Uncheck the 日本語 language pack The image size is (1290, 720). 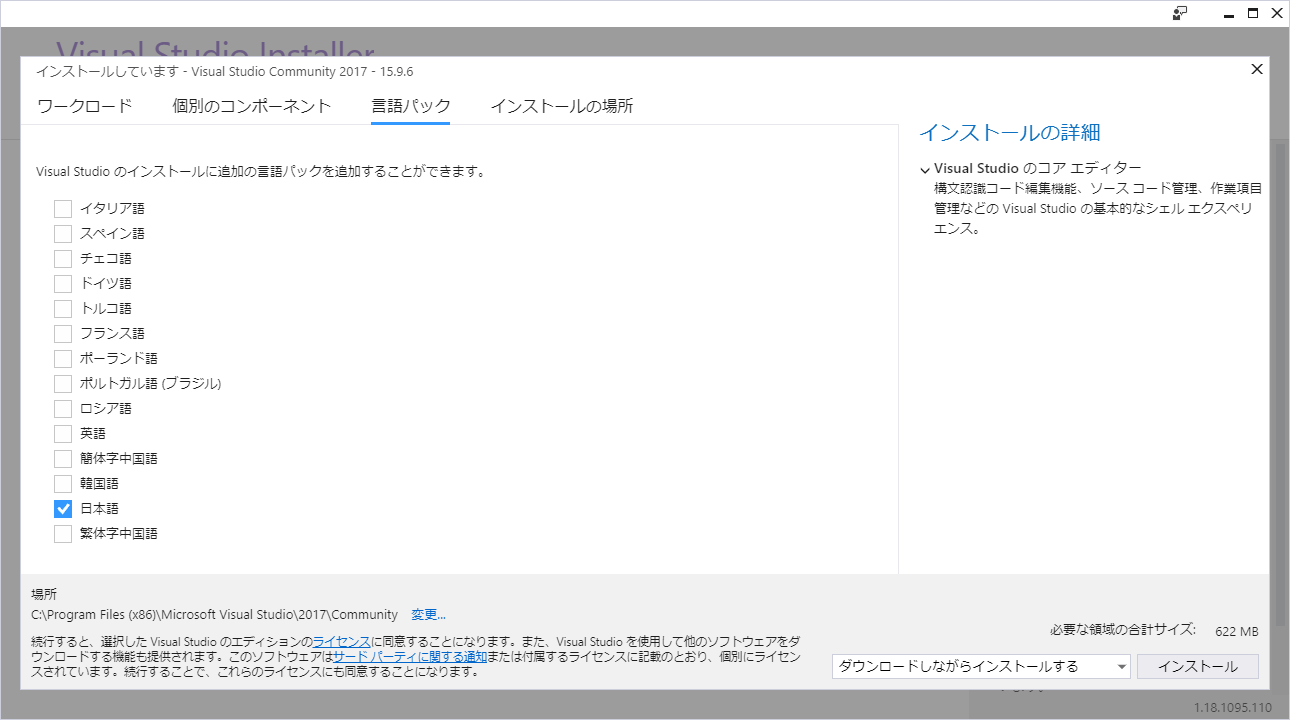click(x=63, y=508)
